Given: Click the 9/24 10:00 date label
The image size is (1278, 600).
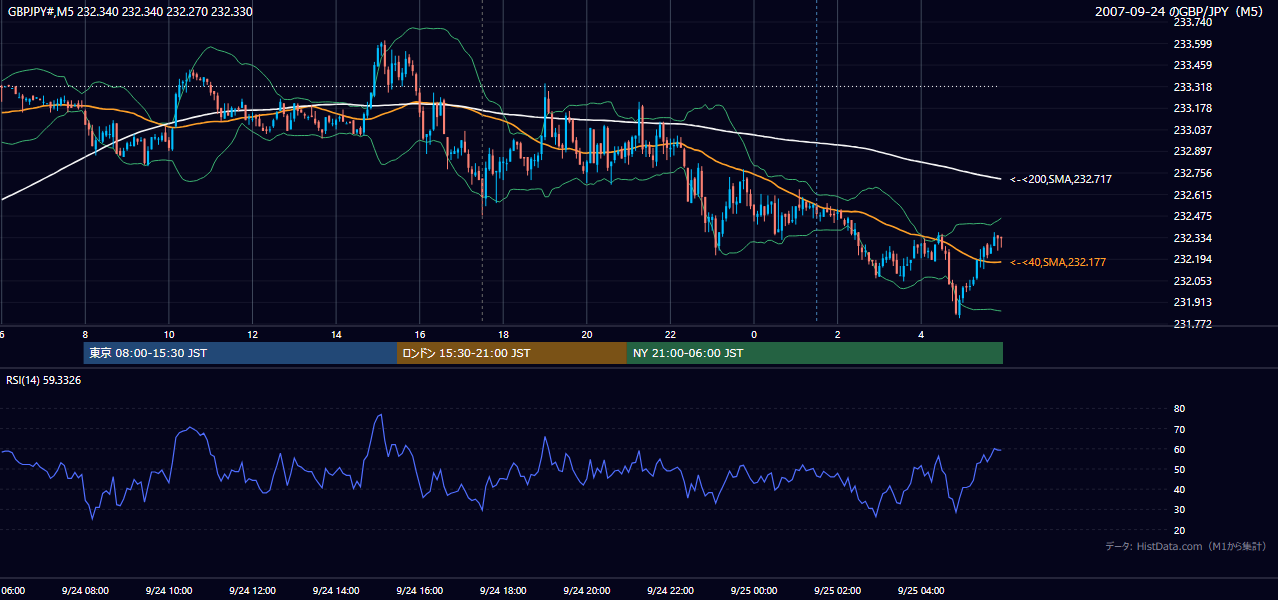Looking at the screenshot, I should tap(168, 591).
